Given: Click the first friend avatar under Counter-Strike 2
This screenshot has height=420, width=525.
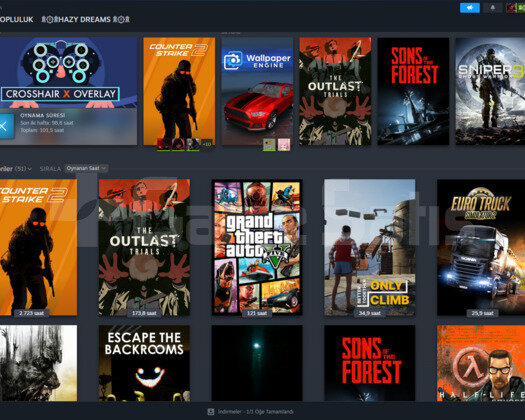Looking at the screenshot, I should (x=163, y=144).
